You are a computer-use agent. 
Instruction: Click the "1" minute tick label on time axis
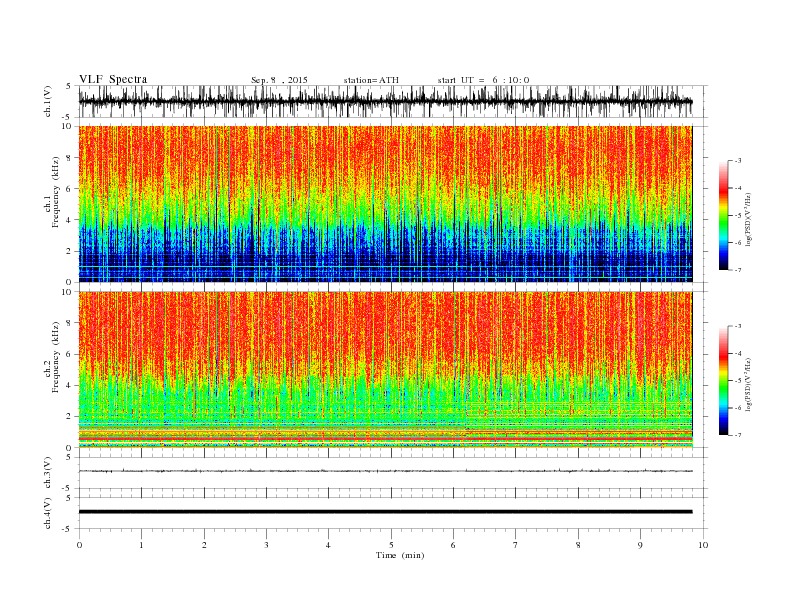[x=141, y=545]
